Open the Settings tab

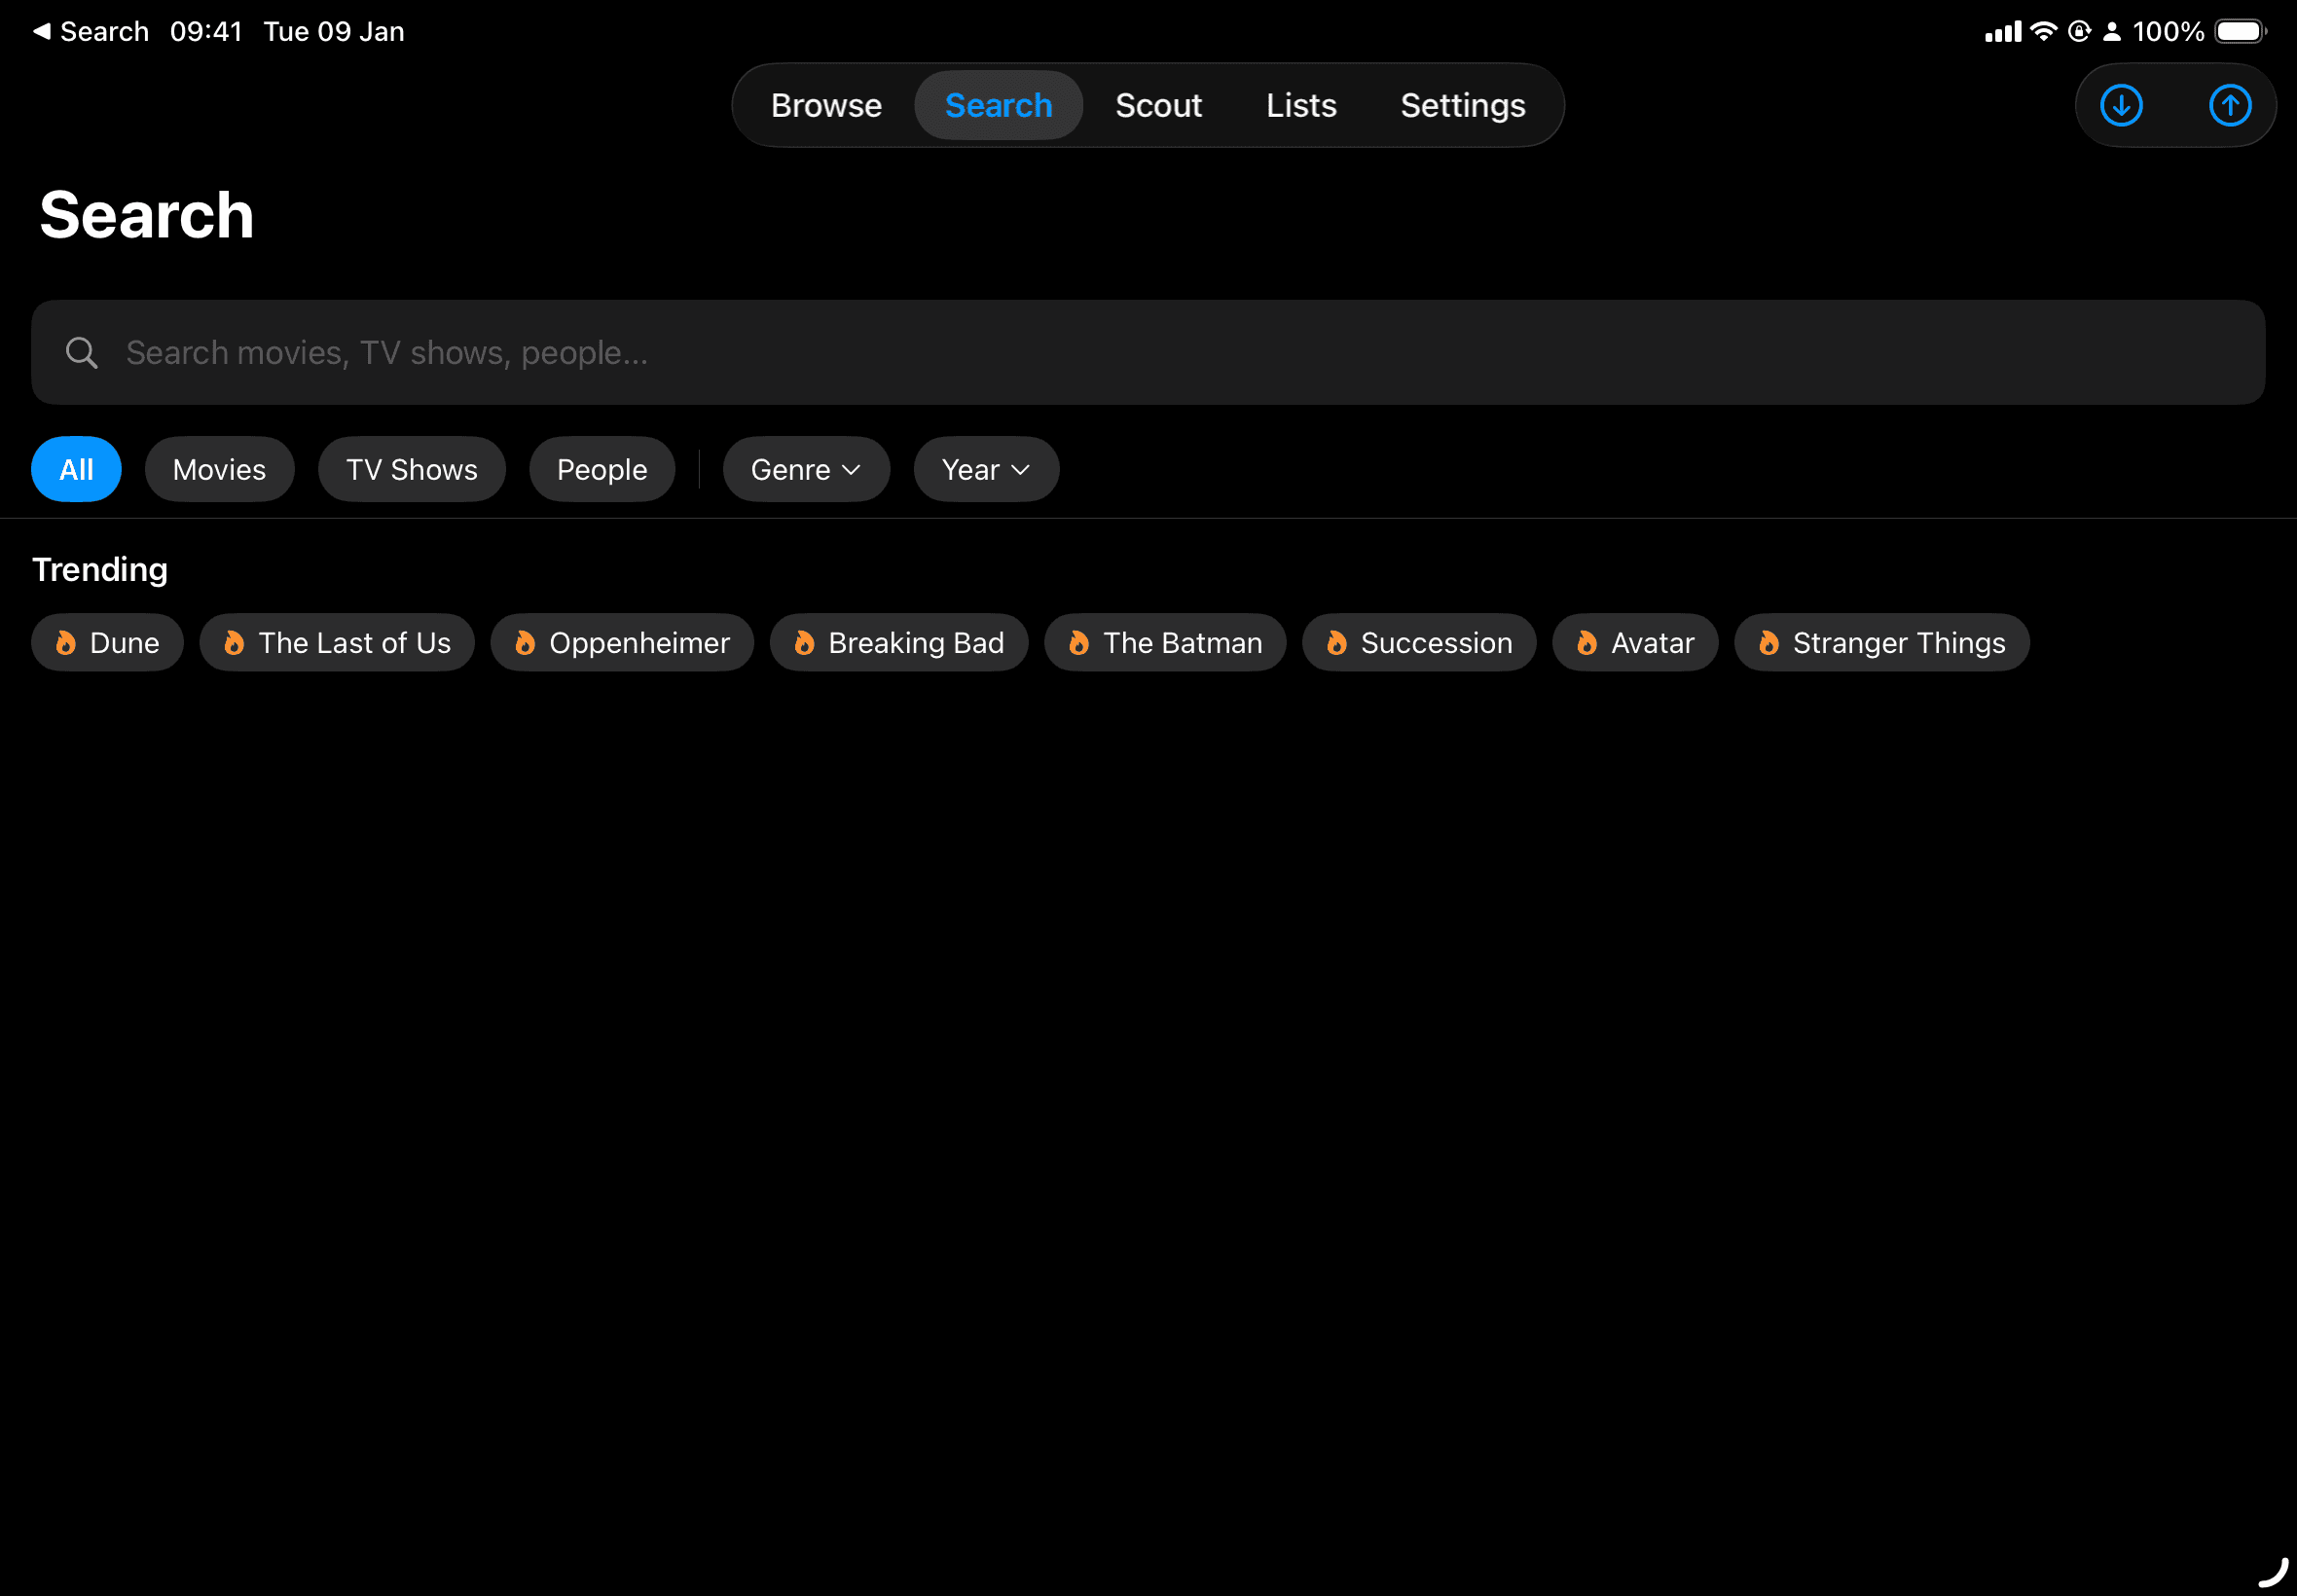[x=1462, y=105]
